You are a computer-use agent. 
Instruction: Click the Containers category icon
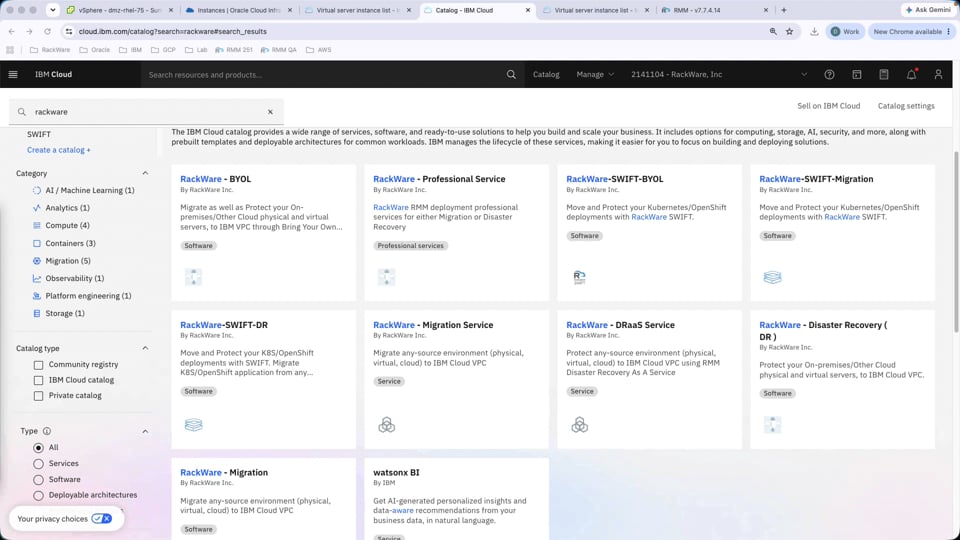point(37,243)
